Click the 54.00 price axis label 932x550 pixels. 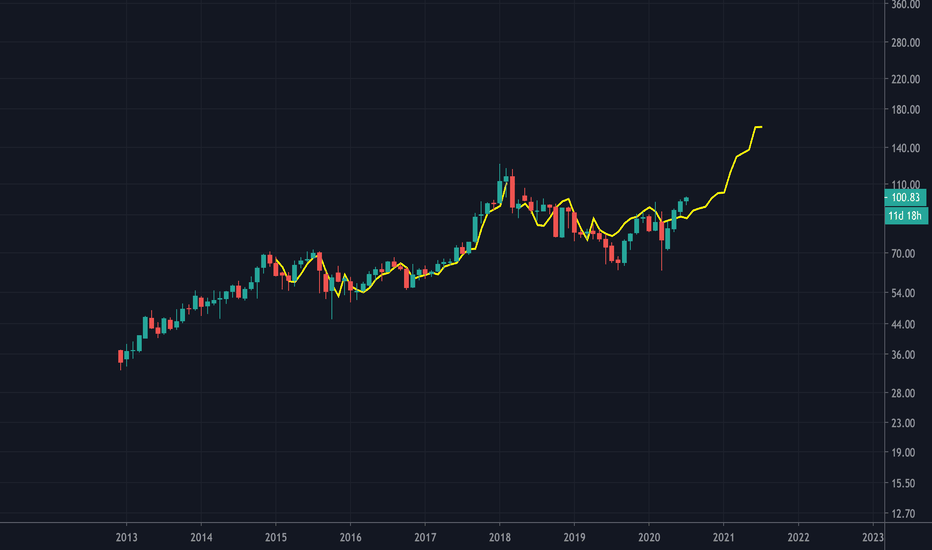[x=903, y=293]
